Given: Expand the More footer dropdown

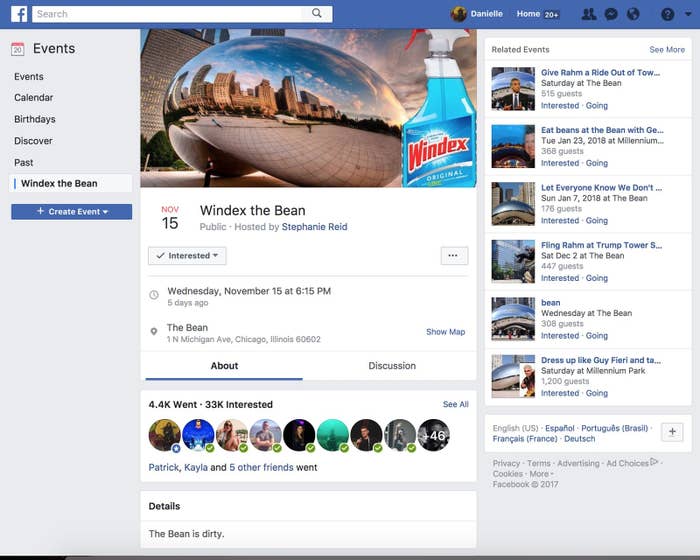Looking at the screenshot, I should click(541, 474).
